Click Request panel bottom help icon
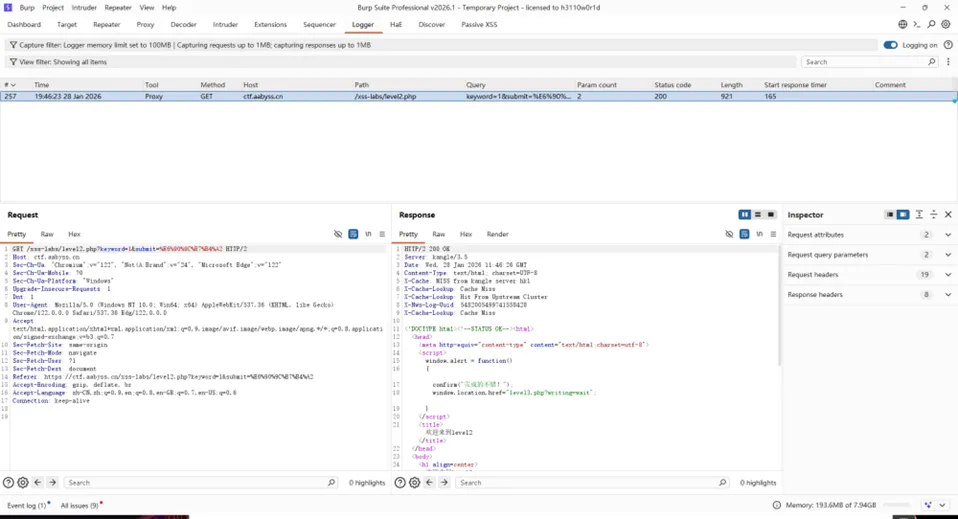 pyautogui.click(x=9, y=482)
